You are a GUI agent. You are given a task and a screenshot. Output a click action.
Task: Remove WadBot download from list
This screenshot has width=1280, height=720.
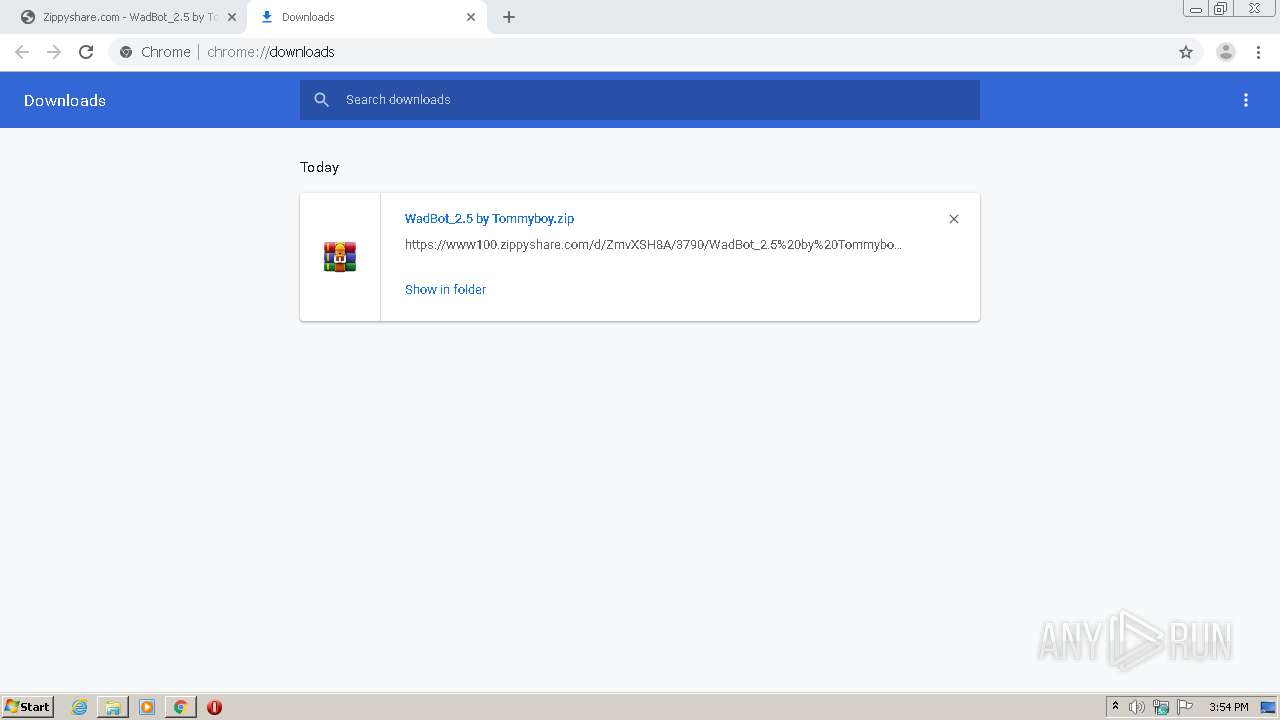[x=954, y=219]
